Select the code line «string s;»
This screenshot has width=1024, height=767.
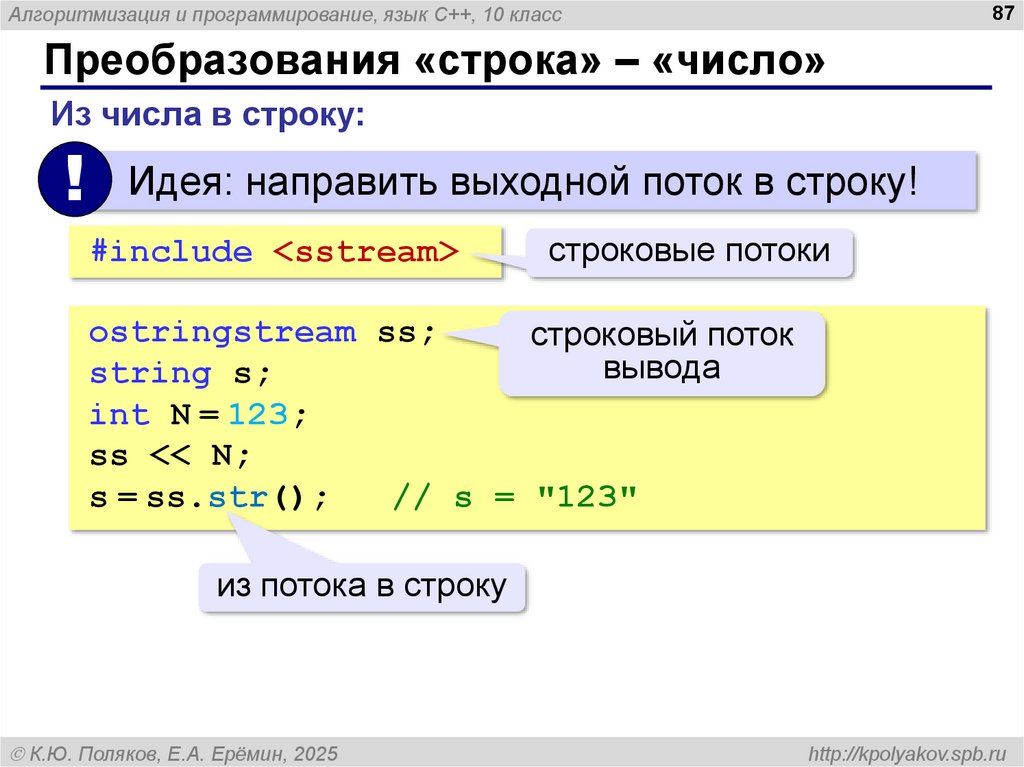(x=180, y=374)
